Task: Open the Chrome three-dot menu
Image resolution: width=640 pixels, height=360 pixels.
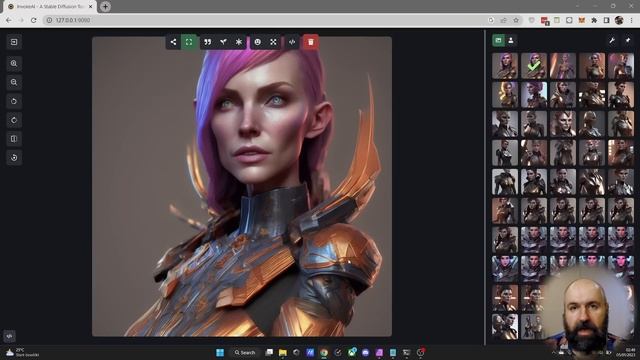Action: 631,20
